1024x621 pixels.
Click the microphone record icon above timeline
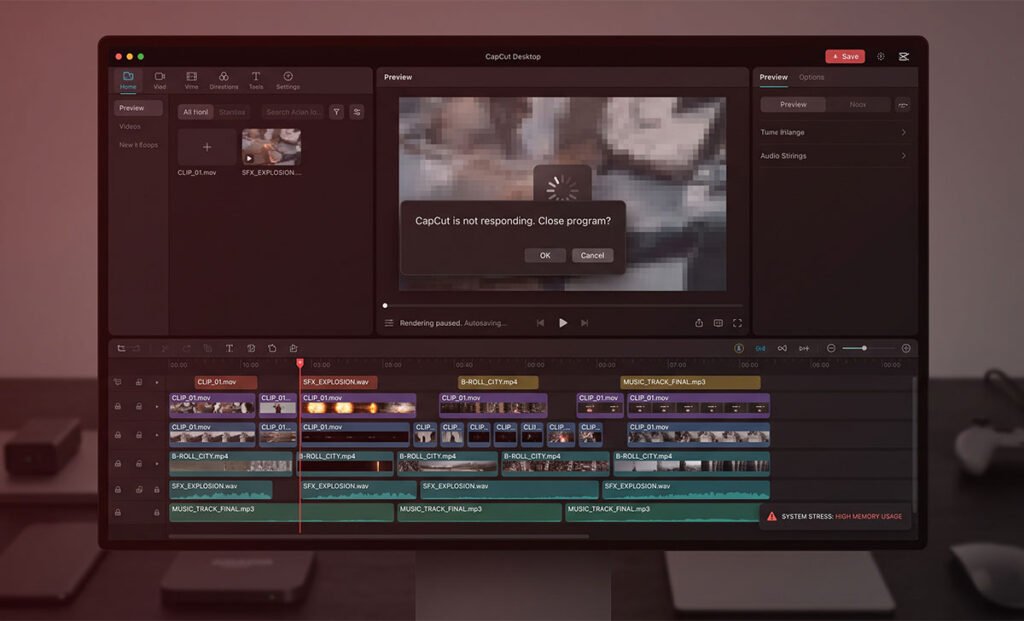click(x=739, y=349)
